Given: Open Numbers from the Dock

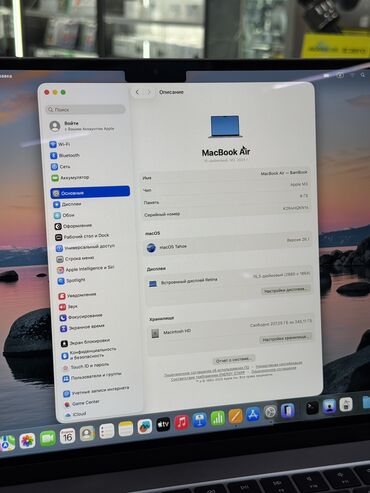Looking at the screenshot, I should [218, 418].
